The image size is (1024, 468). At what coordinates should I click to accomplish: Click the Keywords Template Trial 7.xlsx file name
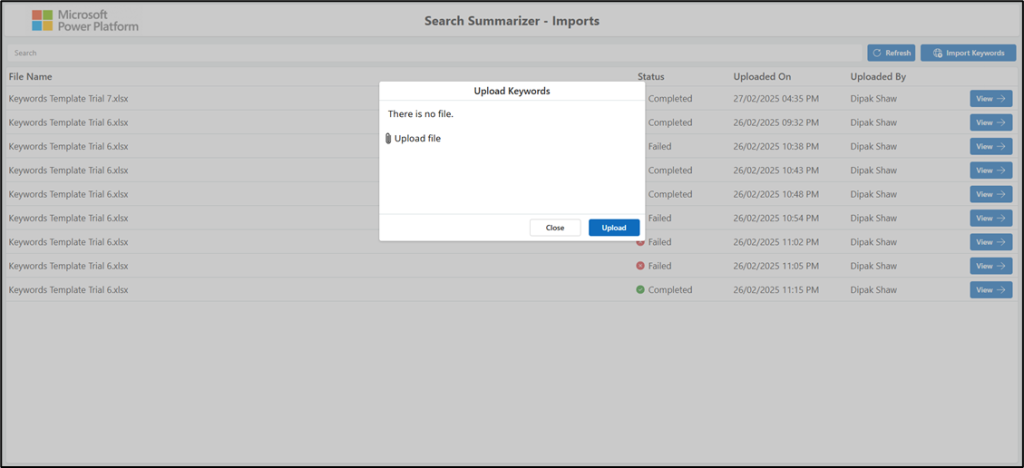pos(68,98)
